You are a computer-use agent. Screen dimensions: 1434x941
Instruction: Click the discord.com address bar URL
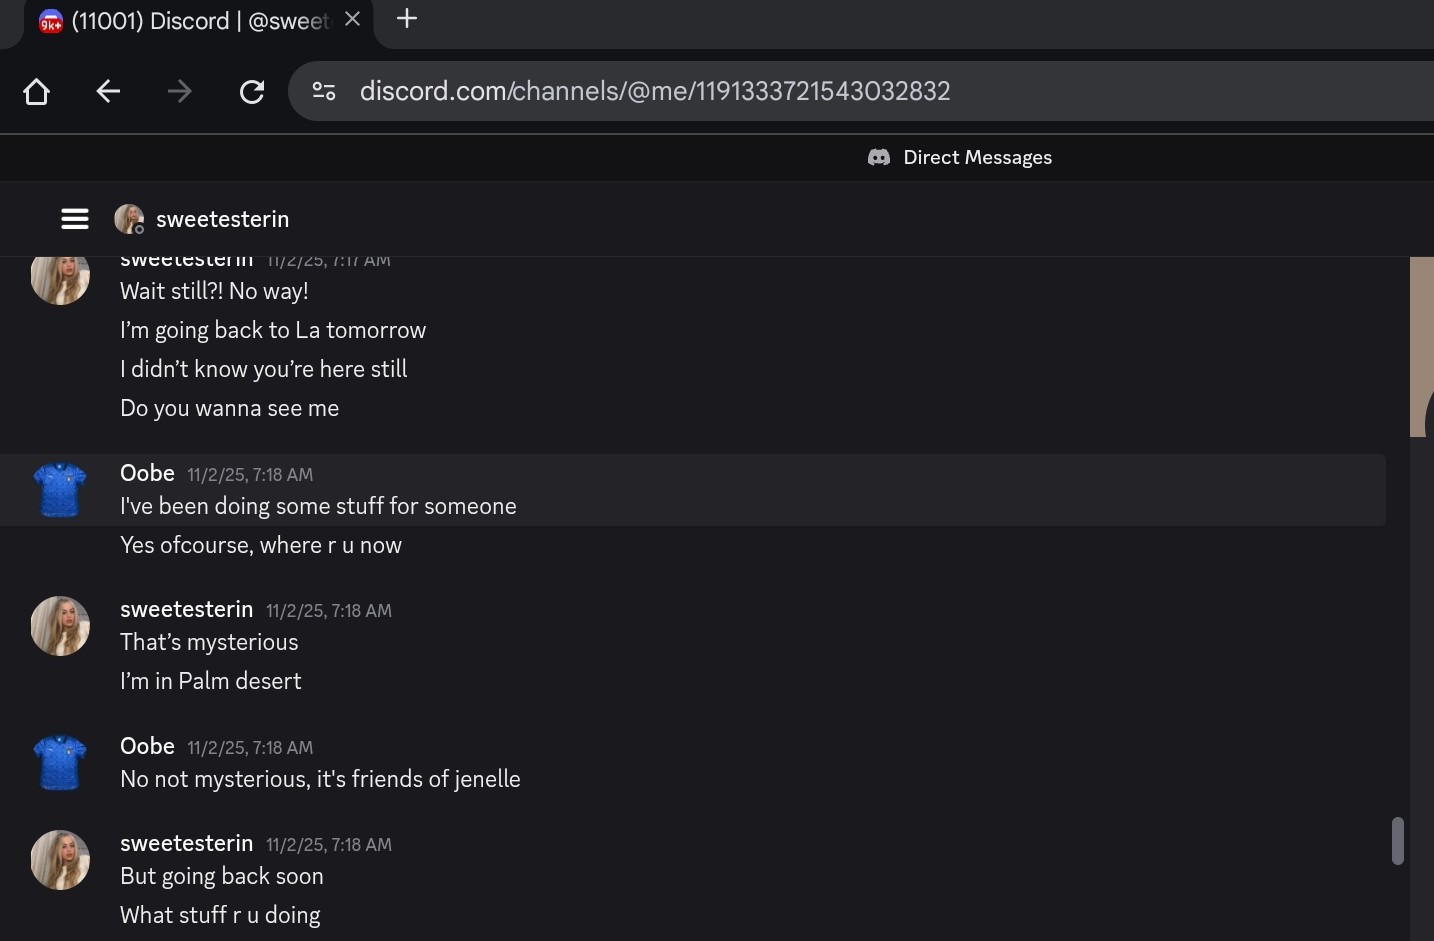click(655, 92)
